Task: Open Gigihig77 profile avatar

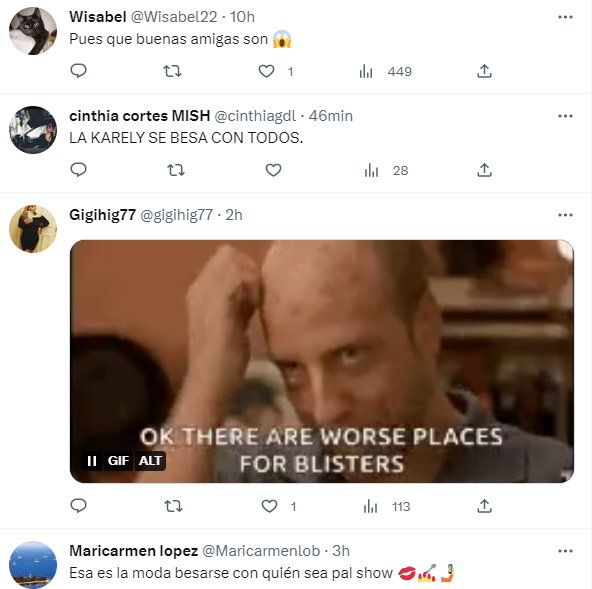Action: click(x=33, y=229)
